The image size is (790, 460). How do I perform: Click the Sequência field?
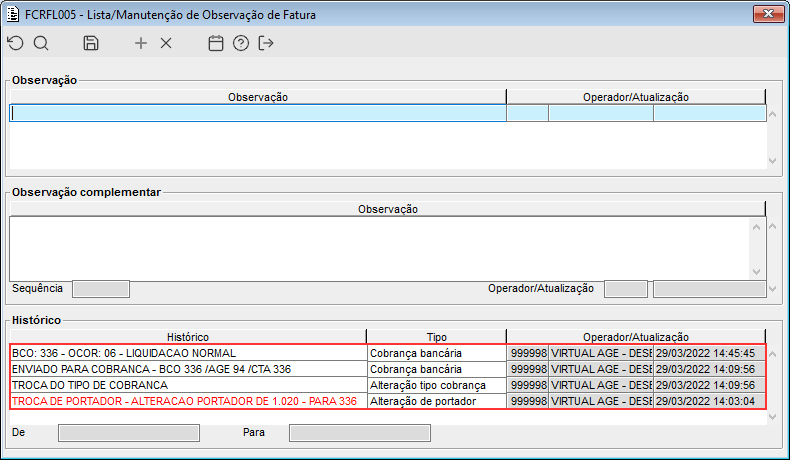click(101, 289)
